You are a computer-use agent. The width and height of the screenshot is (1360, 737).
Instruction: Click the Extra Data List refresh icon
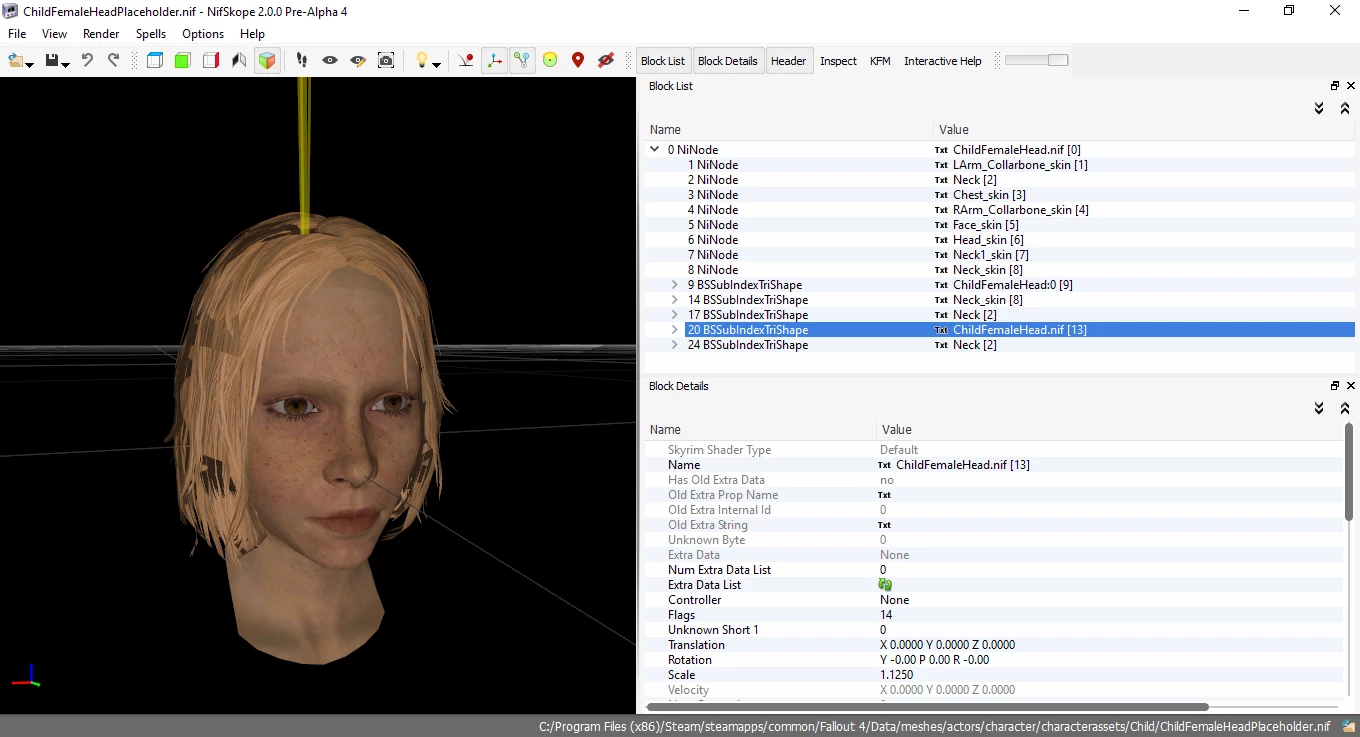885,585
